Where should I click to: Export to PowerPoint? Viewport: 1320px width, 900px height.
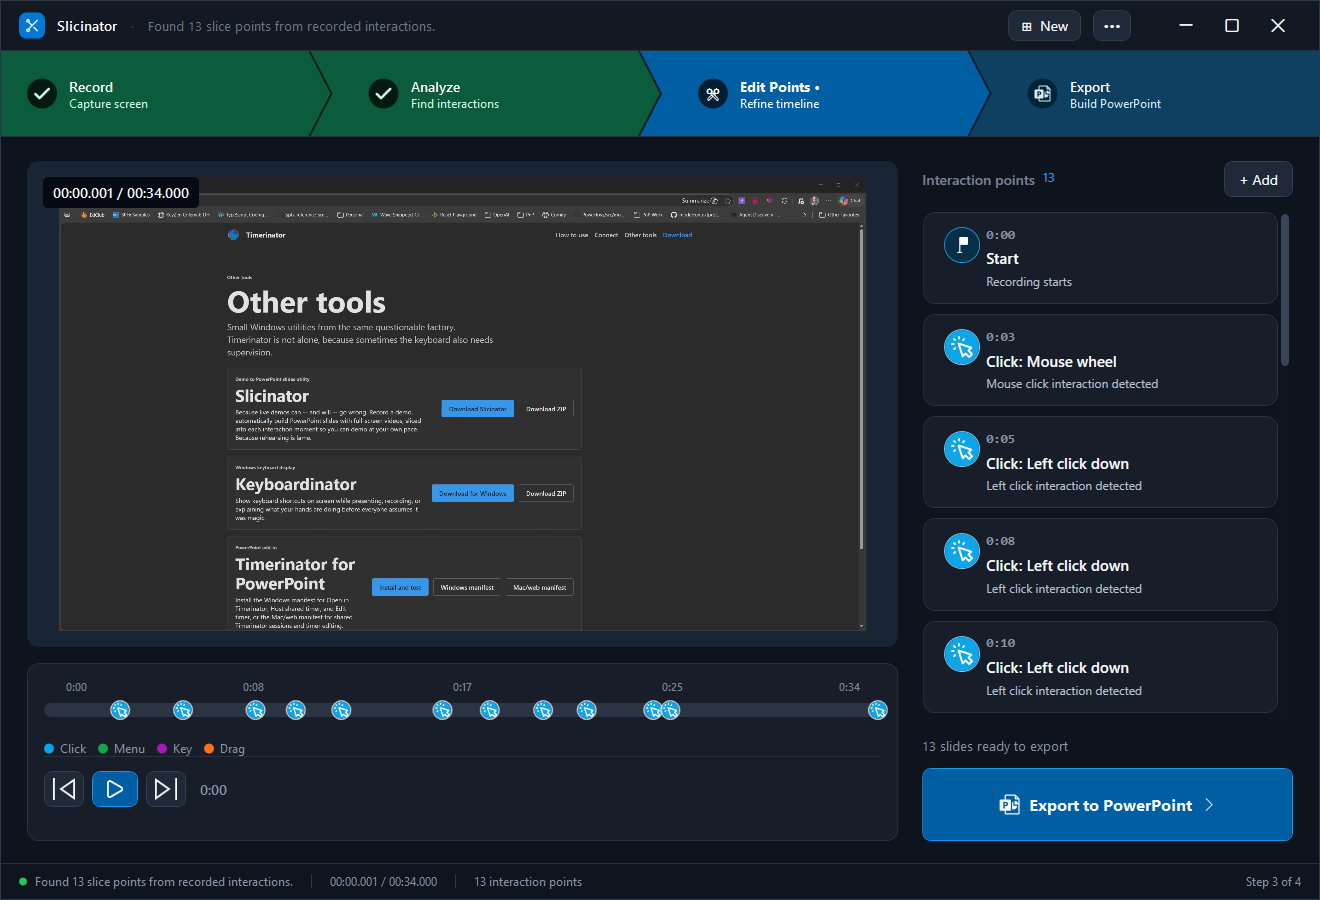coord(1107,805)
